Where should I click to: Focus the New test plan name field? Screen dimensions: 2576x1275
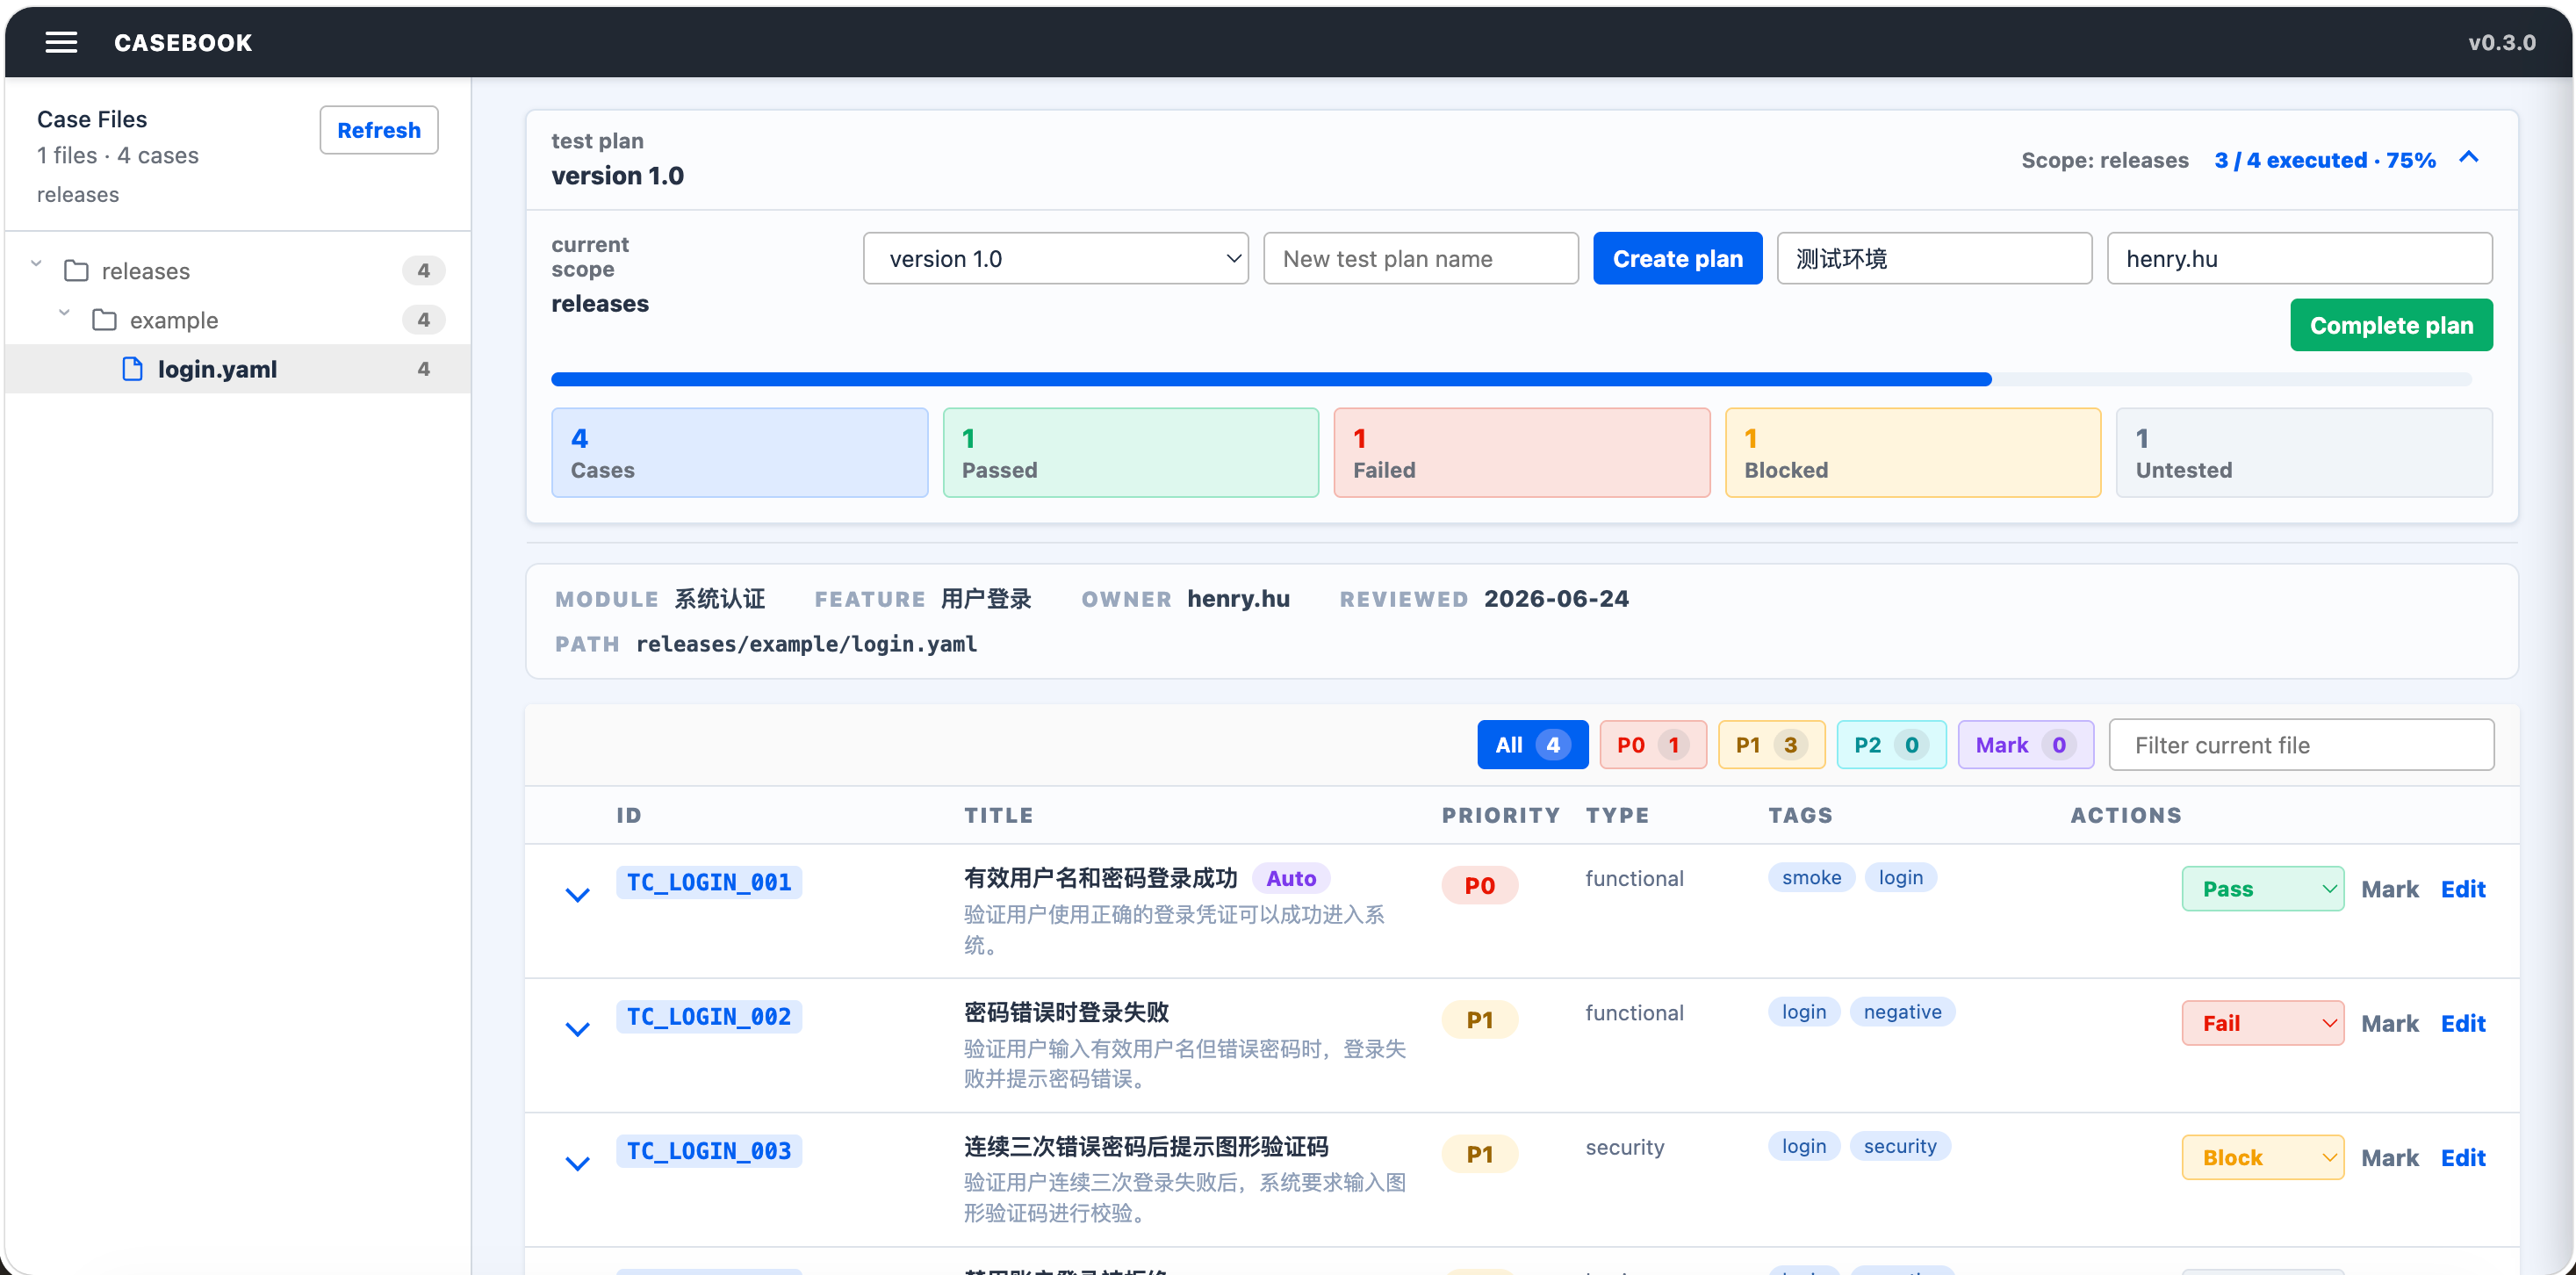click(1420, 259)
